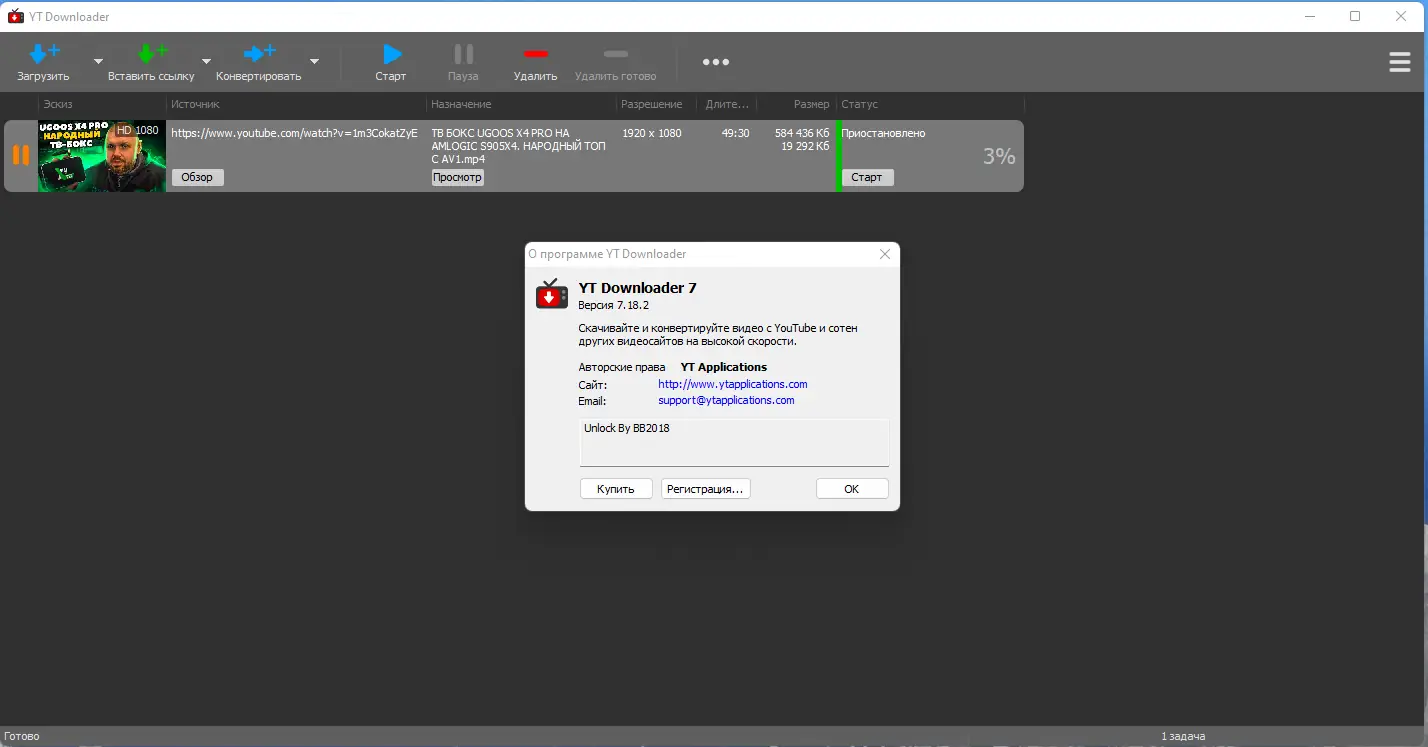Open the three-dots more options toolbar icon
This screenshot has height=747, width=1428.
716,62
